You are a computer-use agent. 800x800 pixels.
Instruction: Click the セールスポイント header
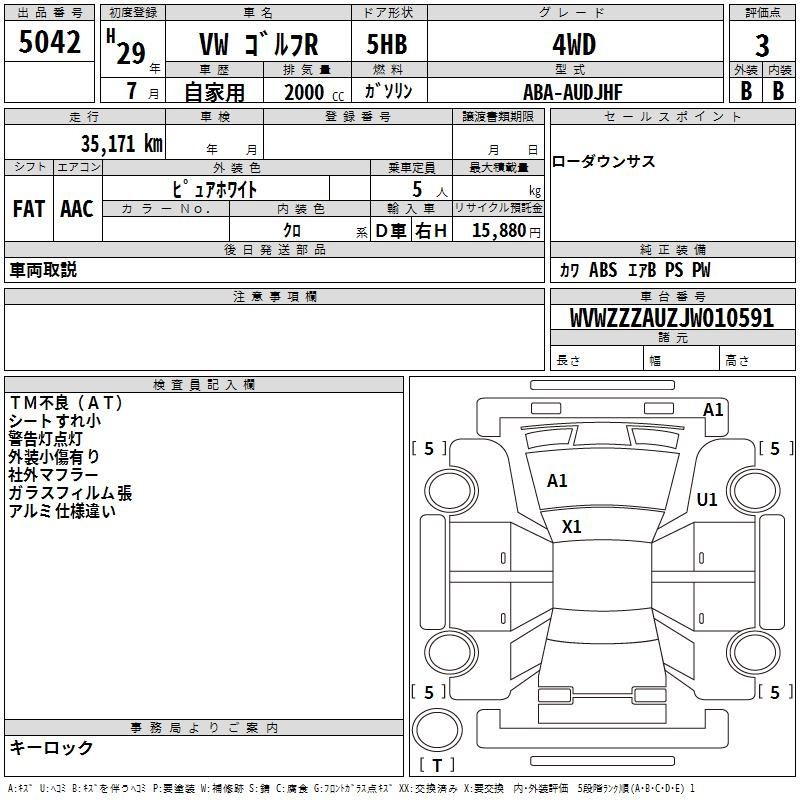coord(672,116)
